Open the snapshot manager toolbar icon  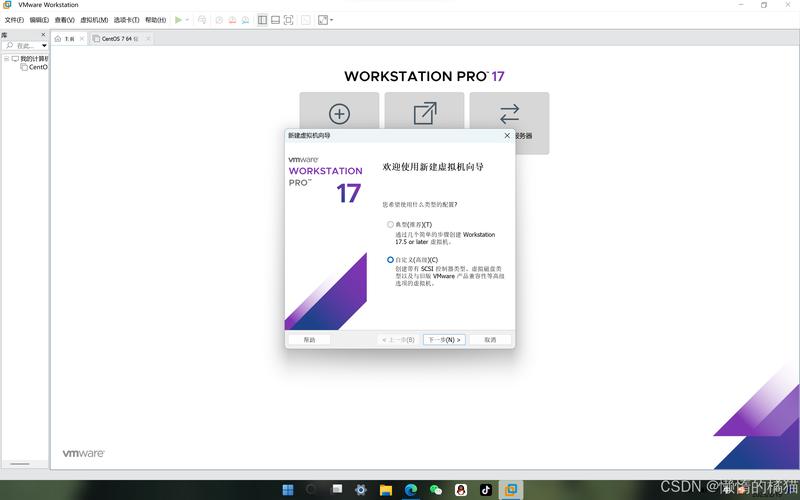[x=246, y=19]
